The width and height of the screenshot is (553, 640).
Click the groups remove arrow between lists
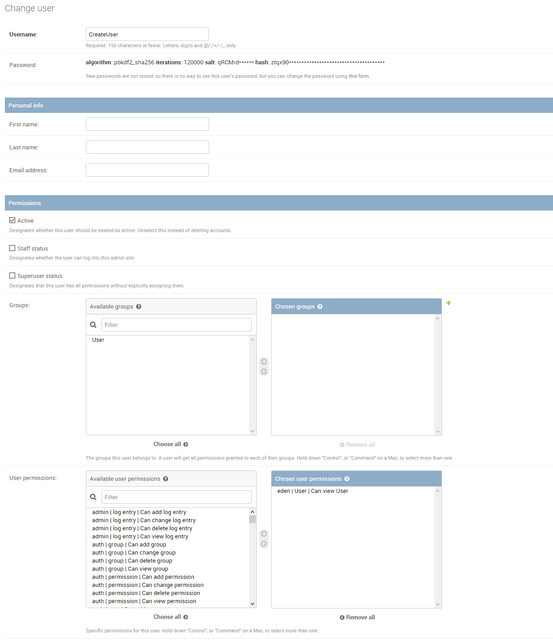[264, 371]
